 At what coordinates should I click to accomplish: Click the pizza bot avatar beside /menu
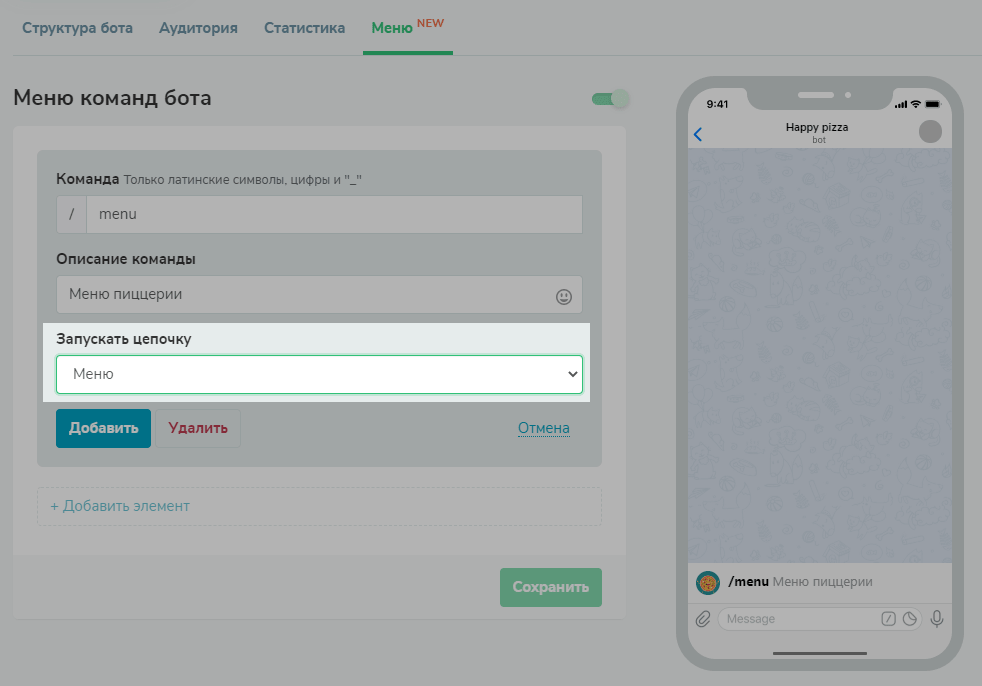pos(708,582)
